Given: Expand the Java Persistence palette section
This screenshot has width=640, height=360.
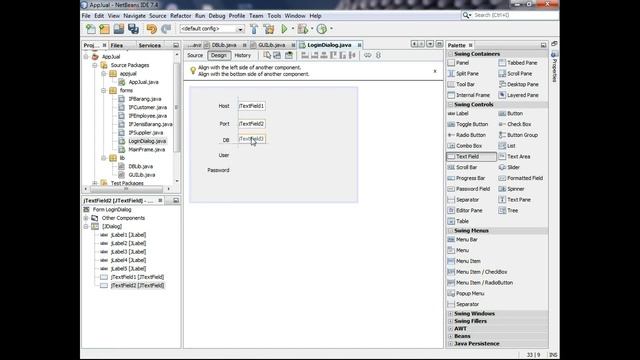Looking at the screenshot, I should [x=451, y=344].
